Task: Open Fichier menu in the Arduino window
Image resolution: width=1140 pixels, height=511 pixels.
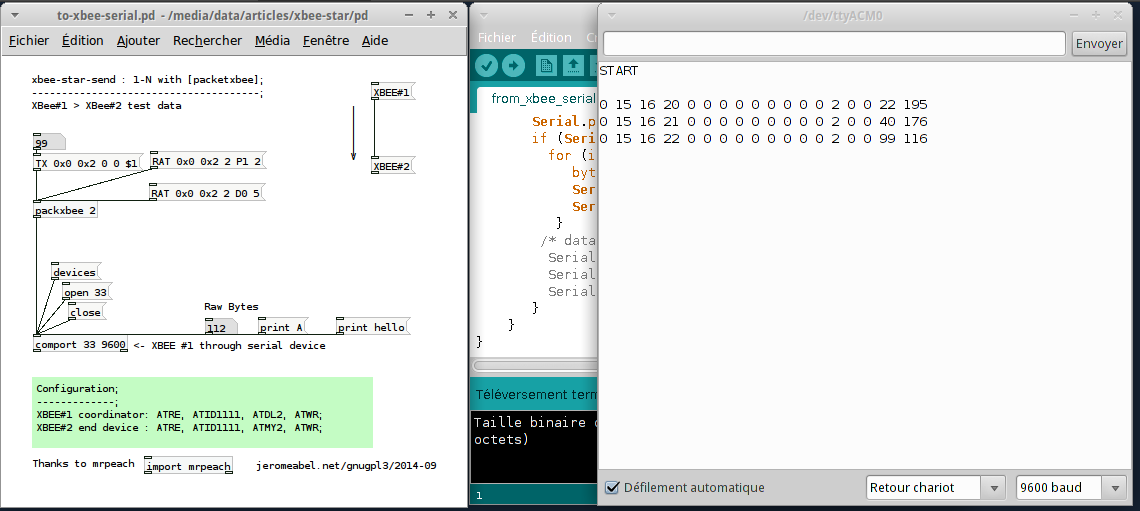Action: pos(497,37)
